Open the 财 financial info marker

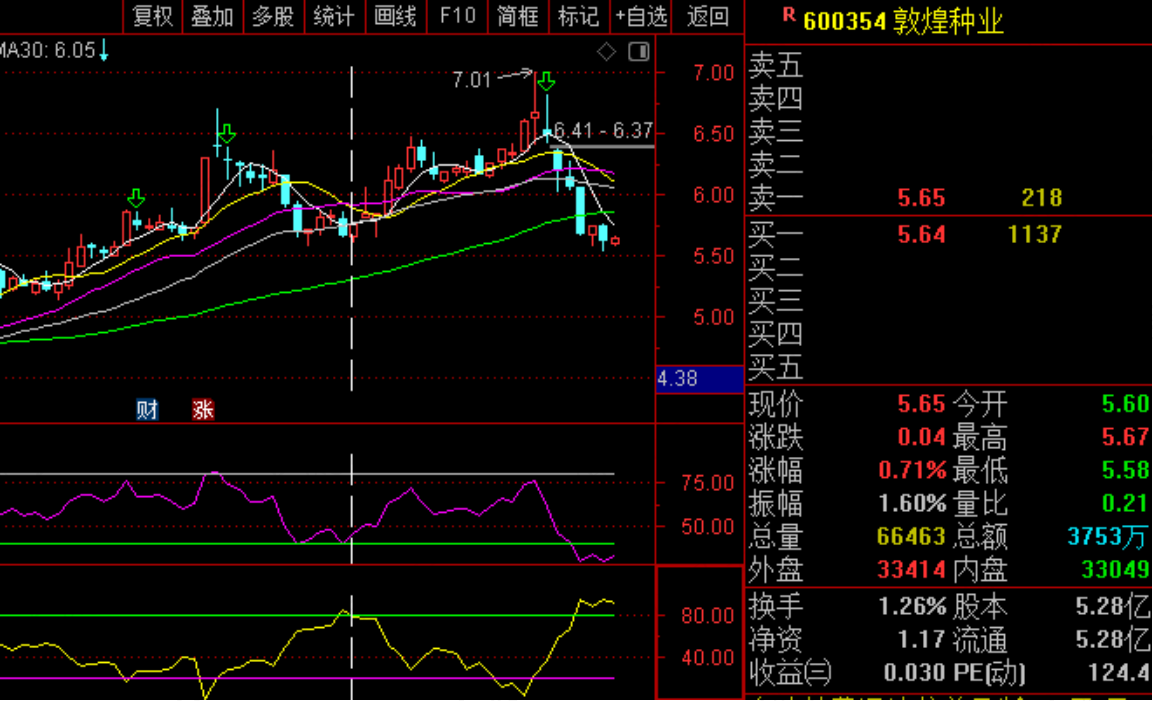pyautogui.click(x=147, y=409)
